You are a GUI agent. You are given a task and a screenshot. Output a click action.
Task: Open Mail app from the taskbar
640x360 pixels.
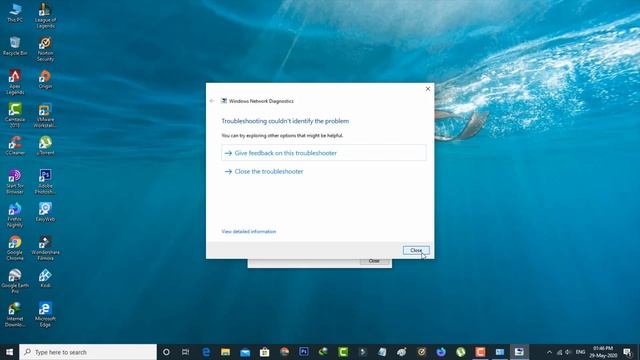click(x=245, y=352)
